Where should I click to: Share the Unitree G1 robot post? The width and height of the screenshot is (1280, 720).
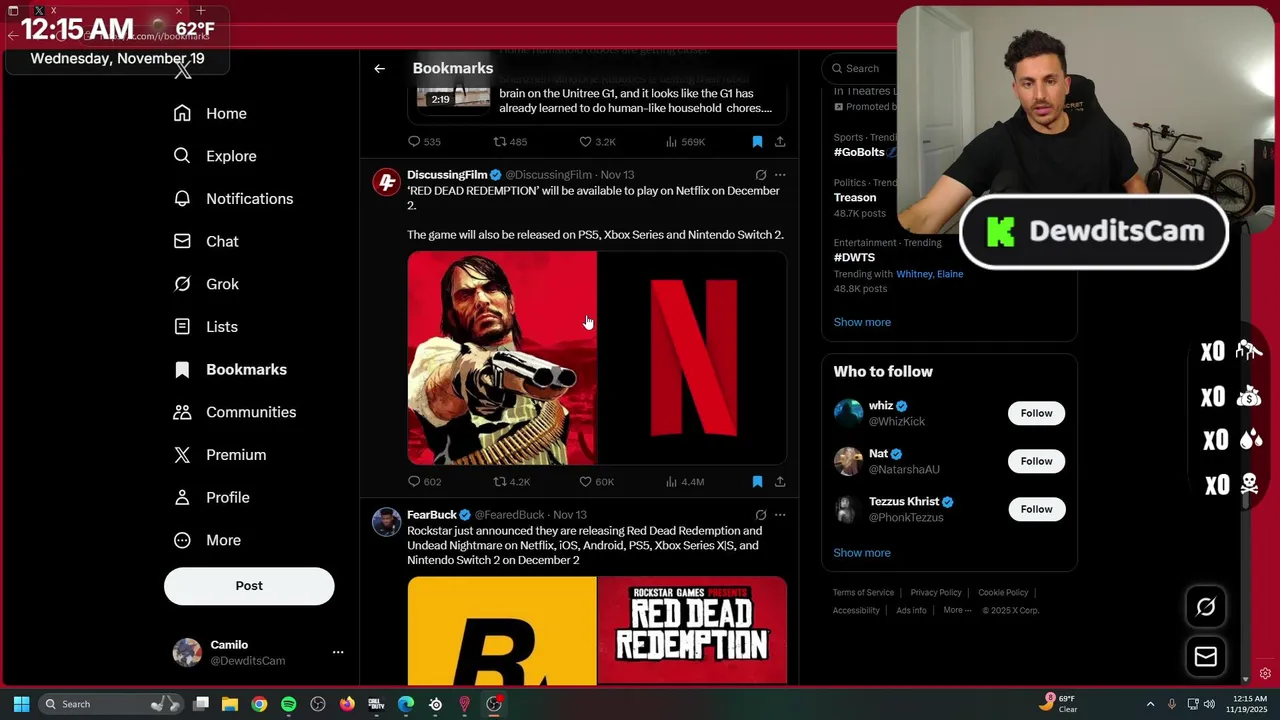point(780,142)
